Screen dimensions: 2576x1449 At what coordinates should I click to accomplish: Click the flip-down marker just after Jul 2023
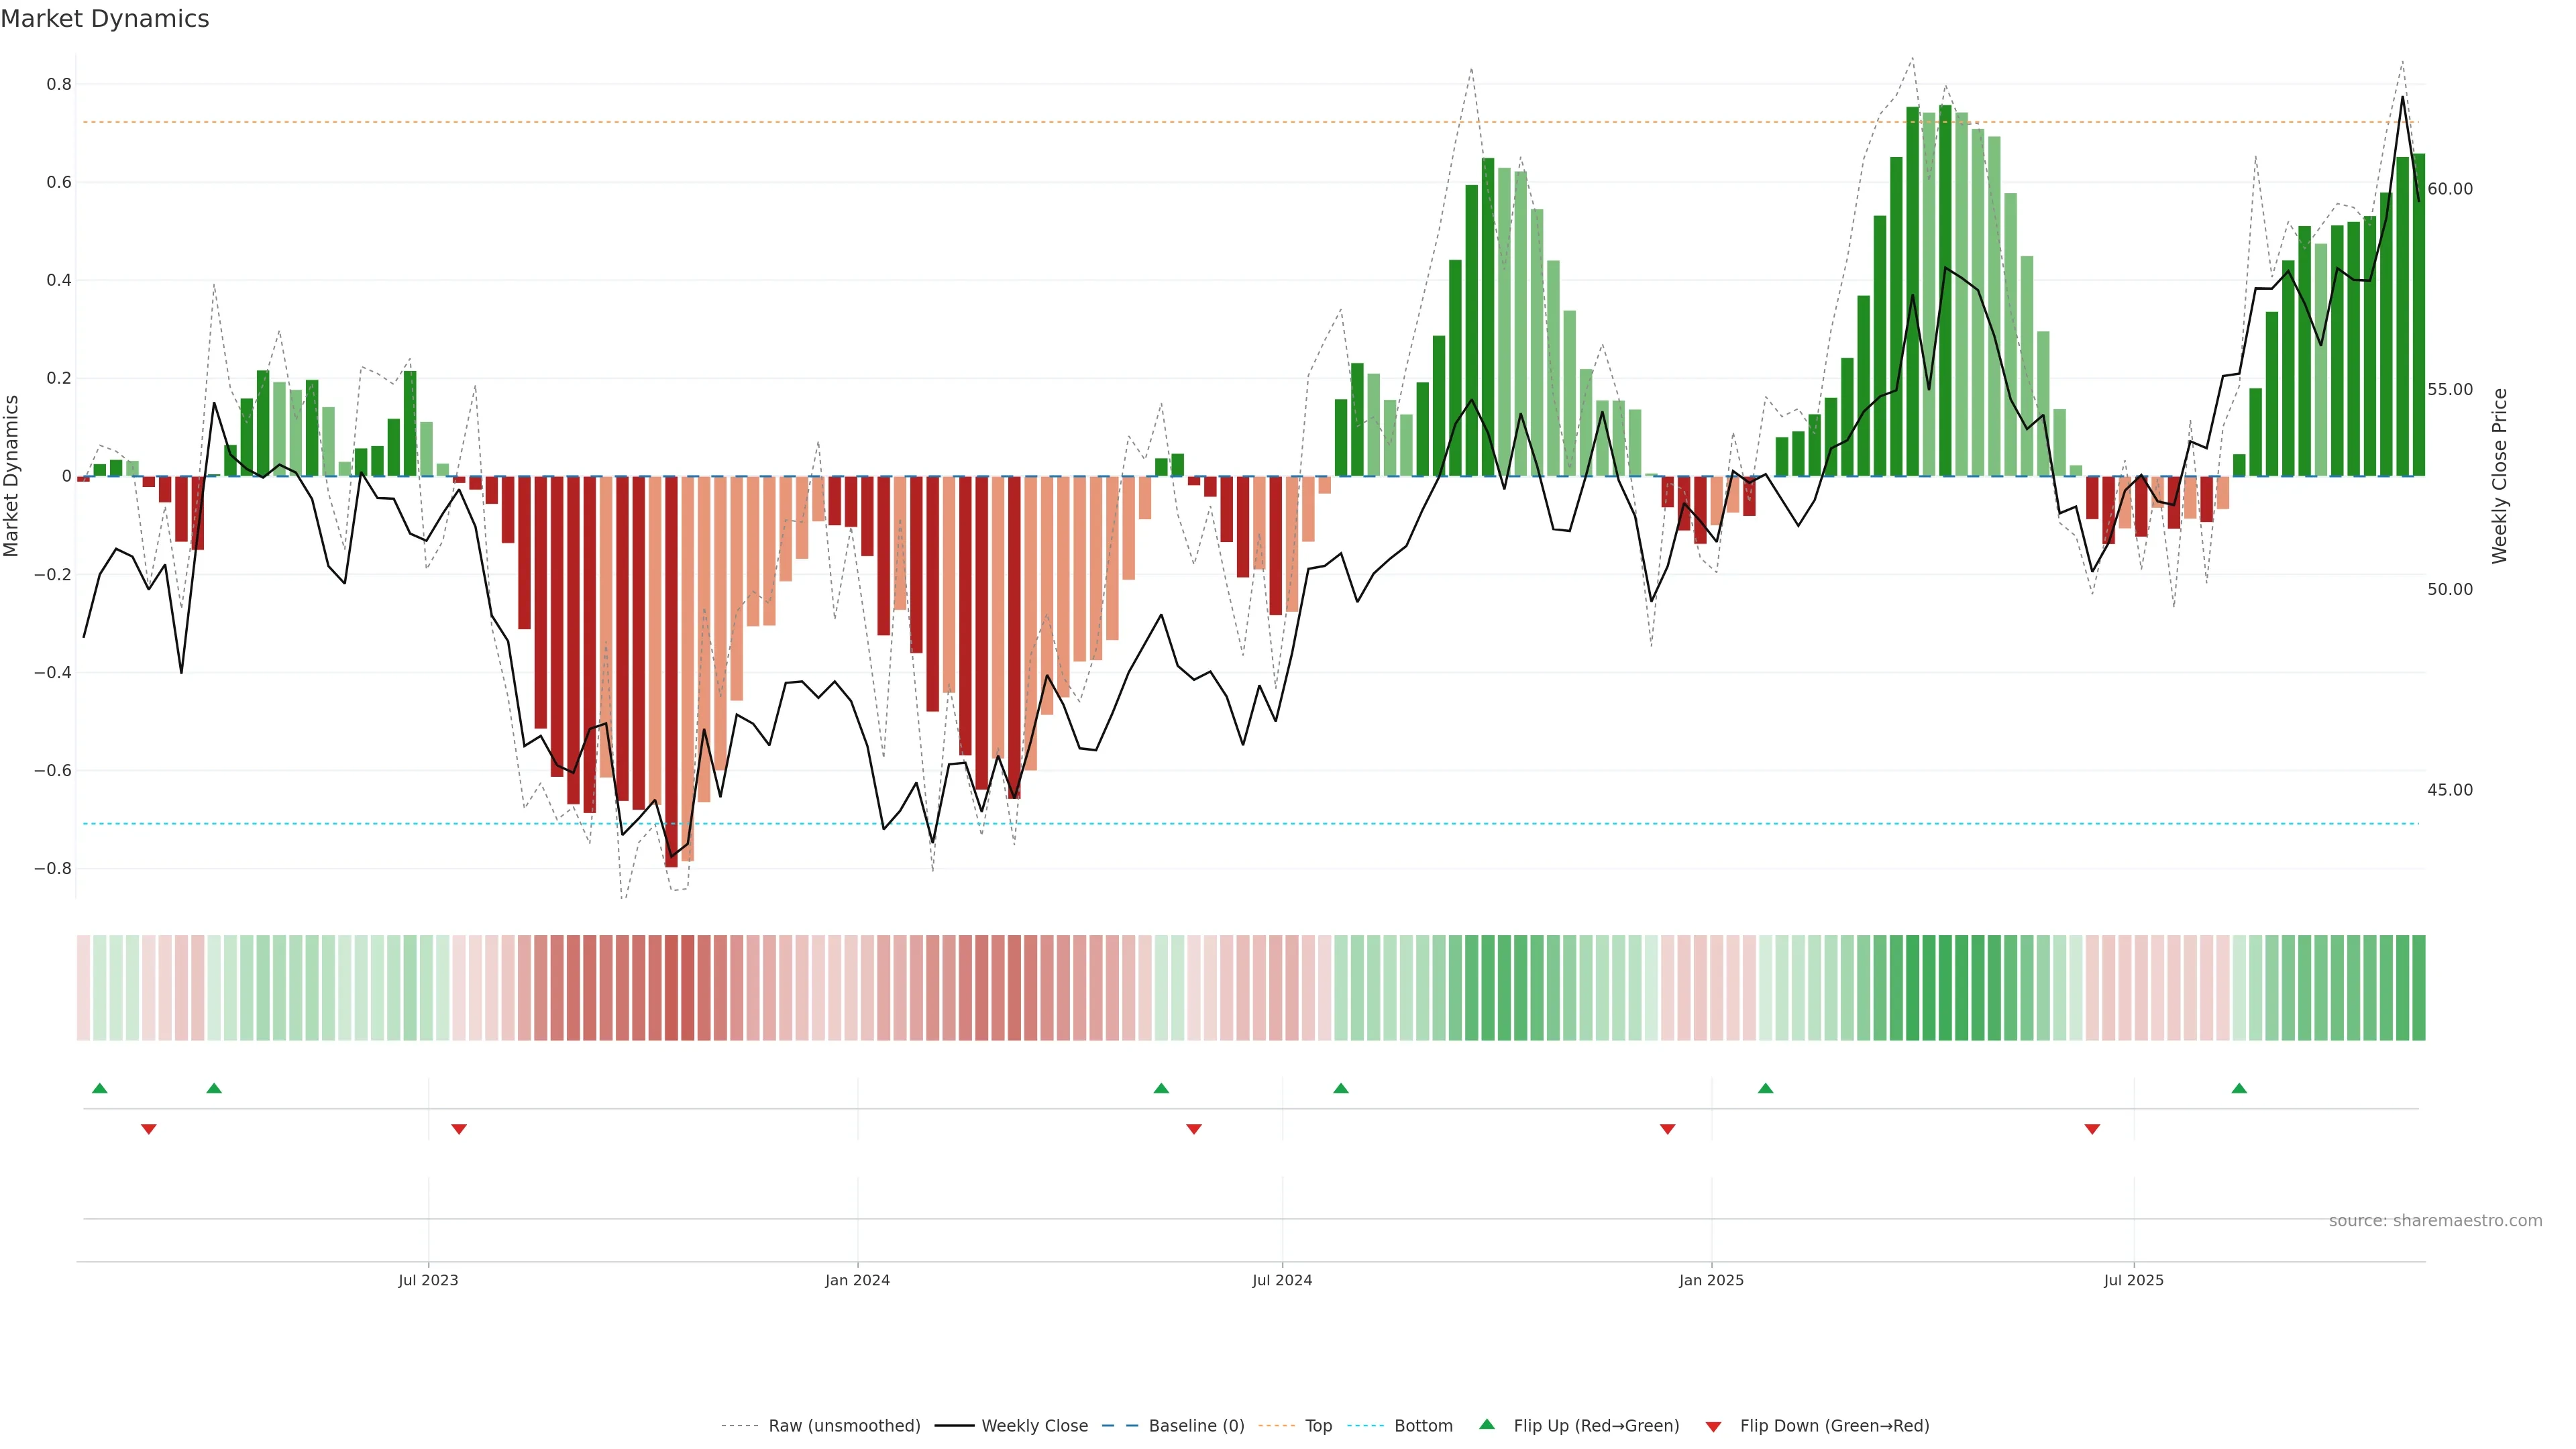[x=459, y=1129]
